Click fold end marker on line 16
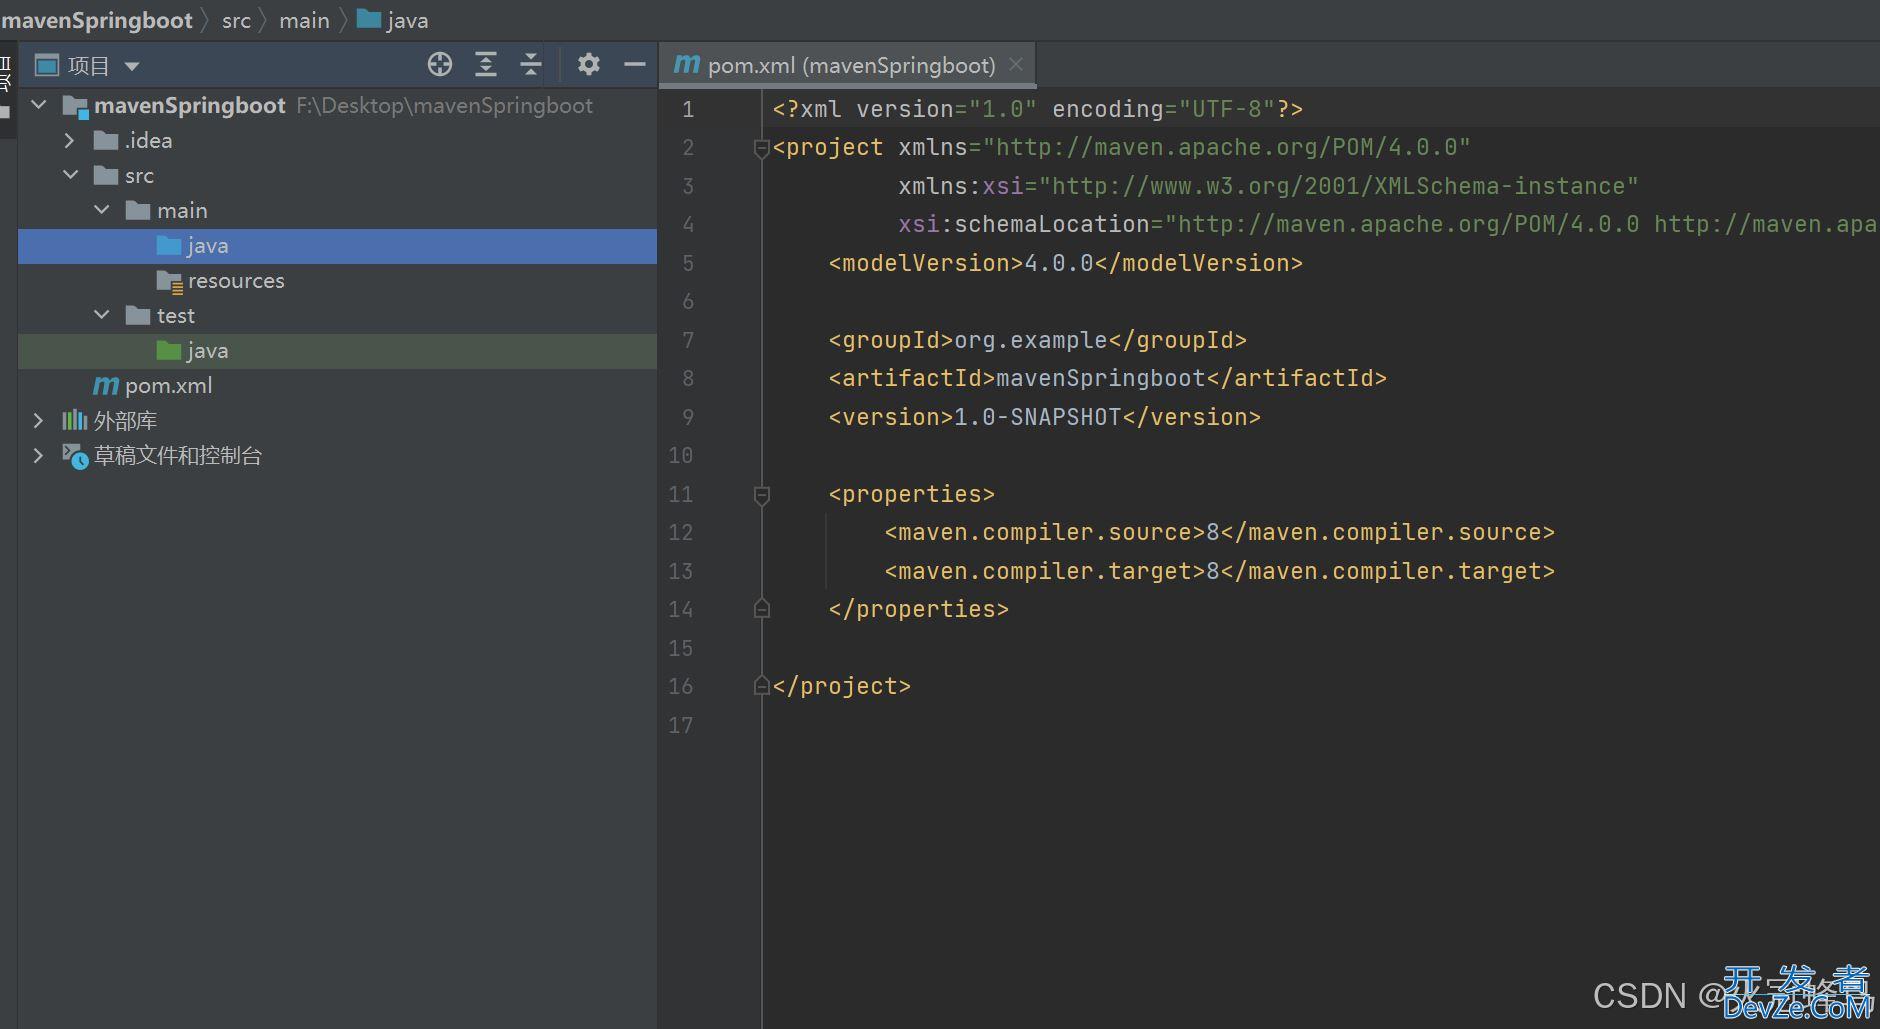 point(761,686)
